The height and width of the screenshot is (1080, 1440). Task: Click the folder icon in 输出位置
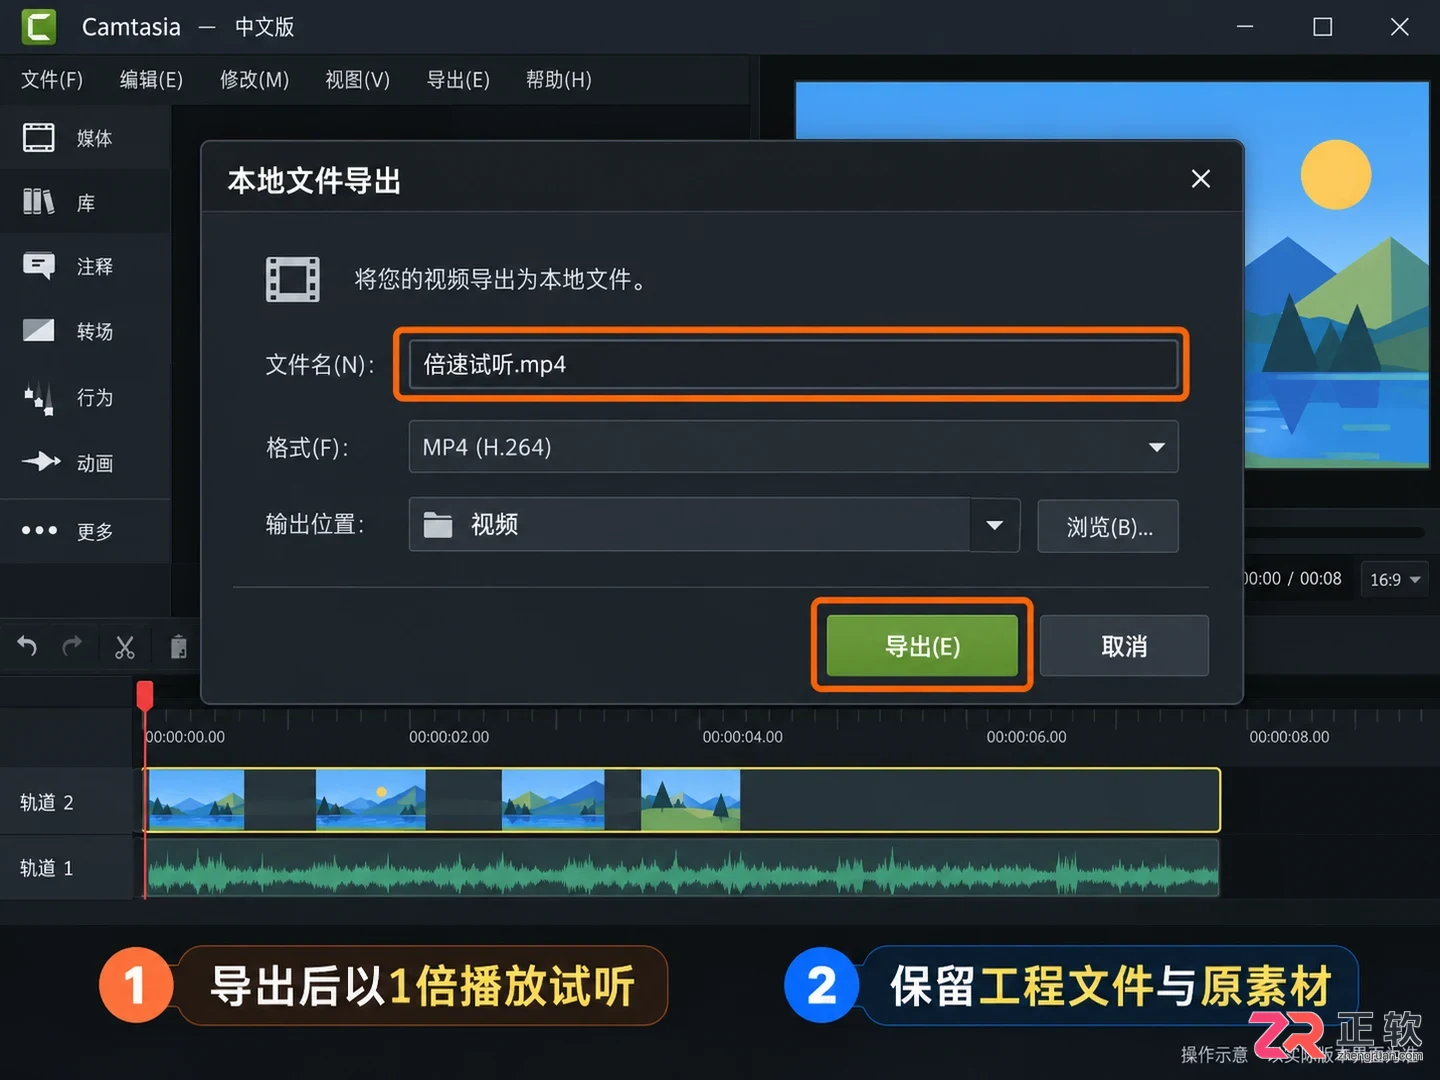(x=438, y=525)
